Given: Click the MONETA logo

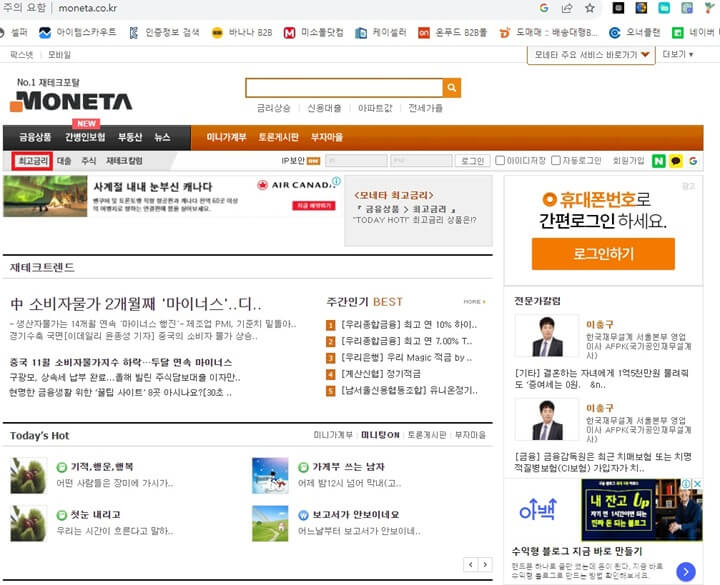Looking at the screenshot, I should click(71, 101).
